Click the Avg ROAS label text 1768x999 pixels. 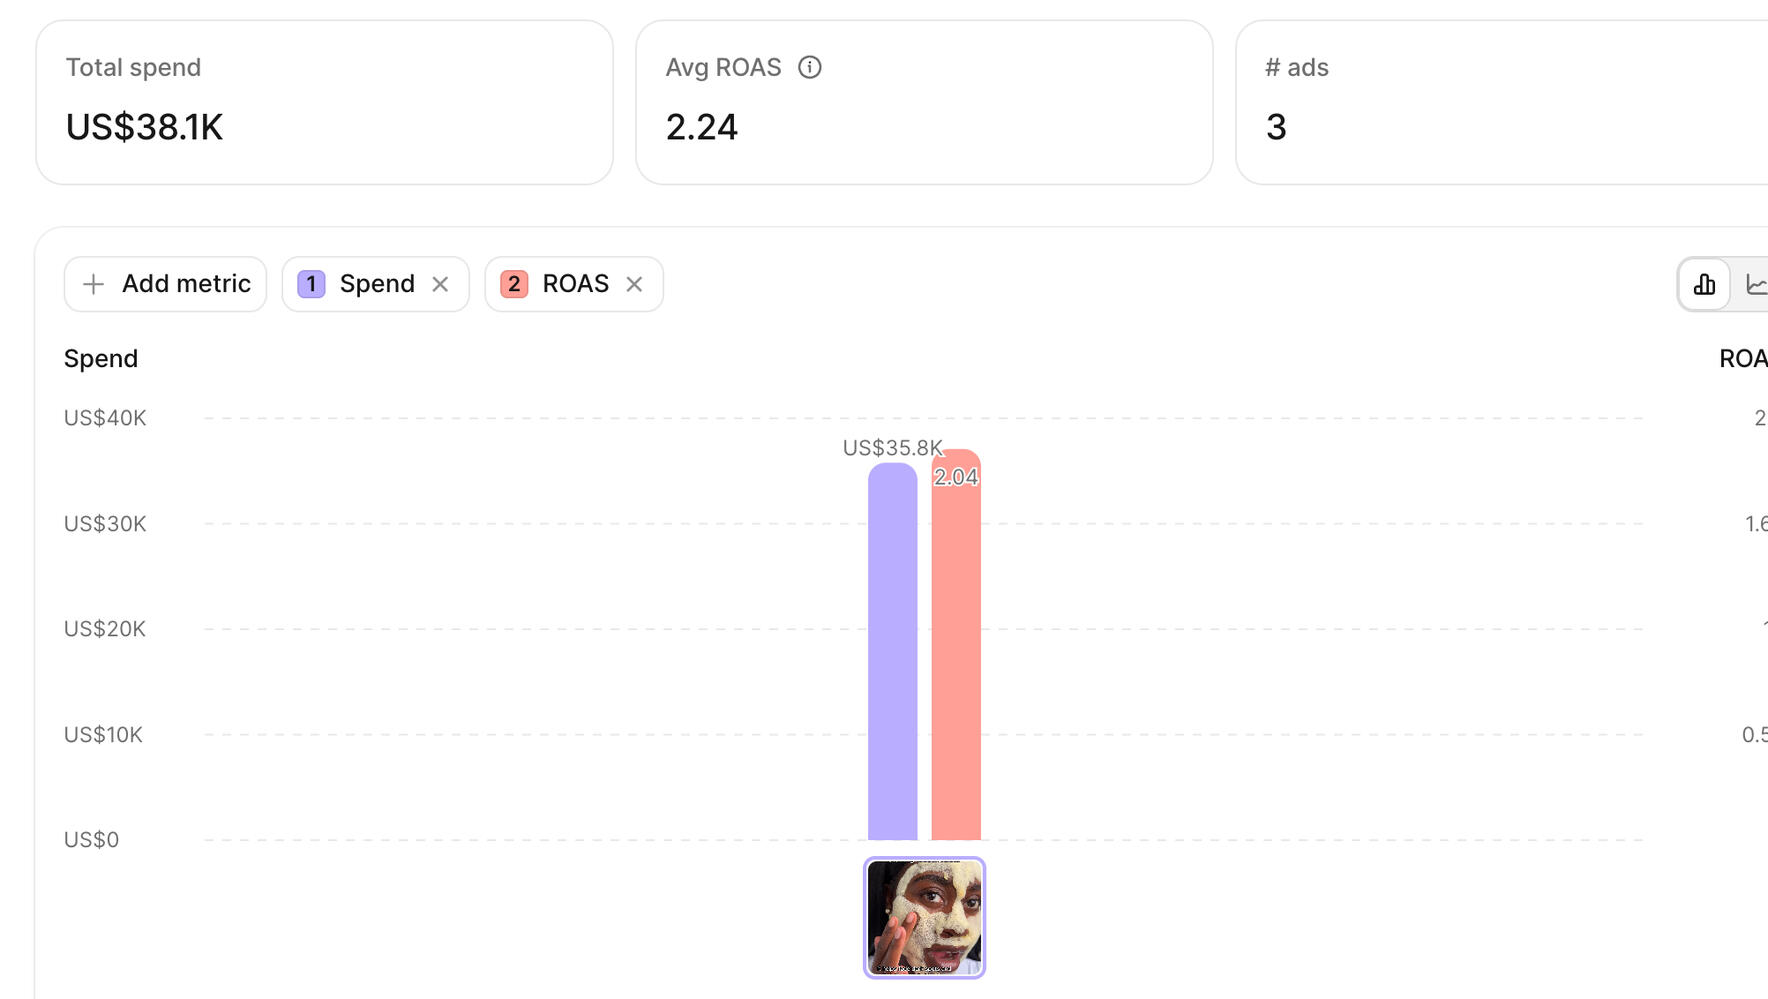click(723, 67)
